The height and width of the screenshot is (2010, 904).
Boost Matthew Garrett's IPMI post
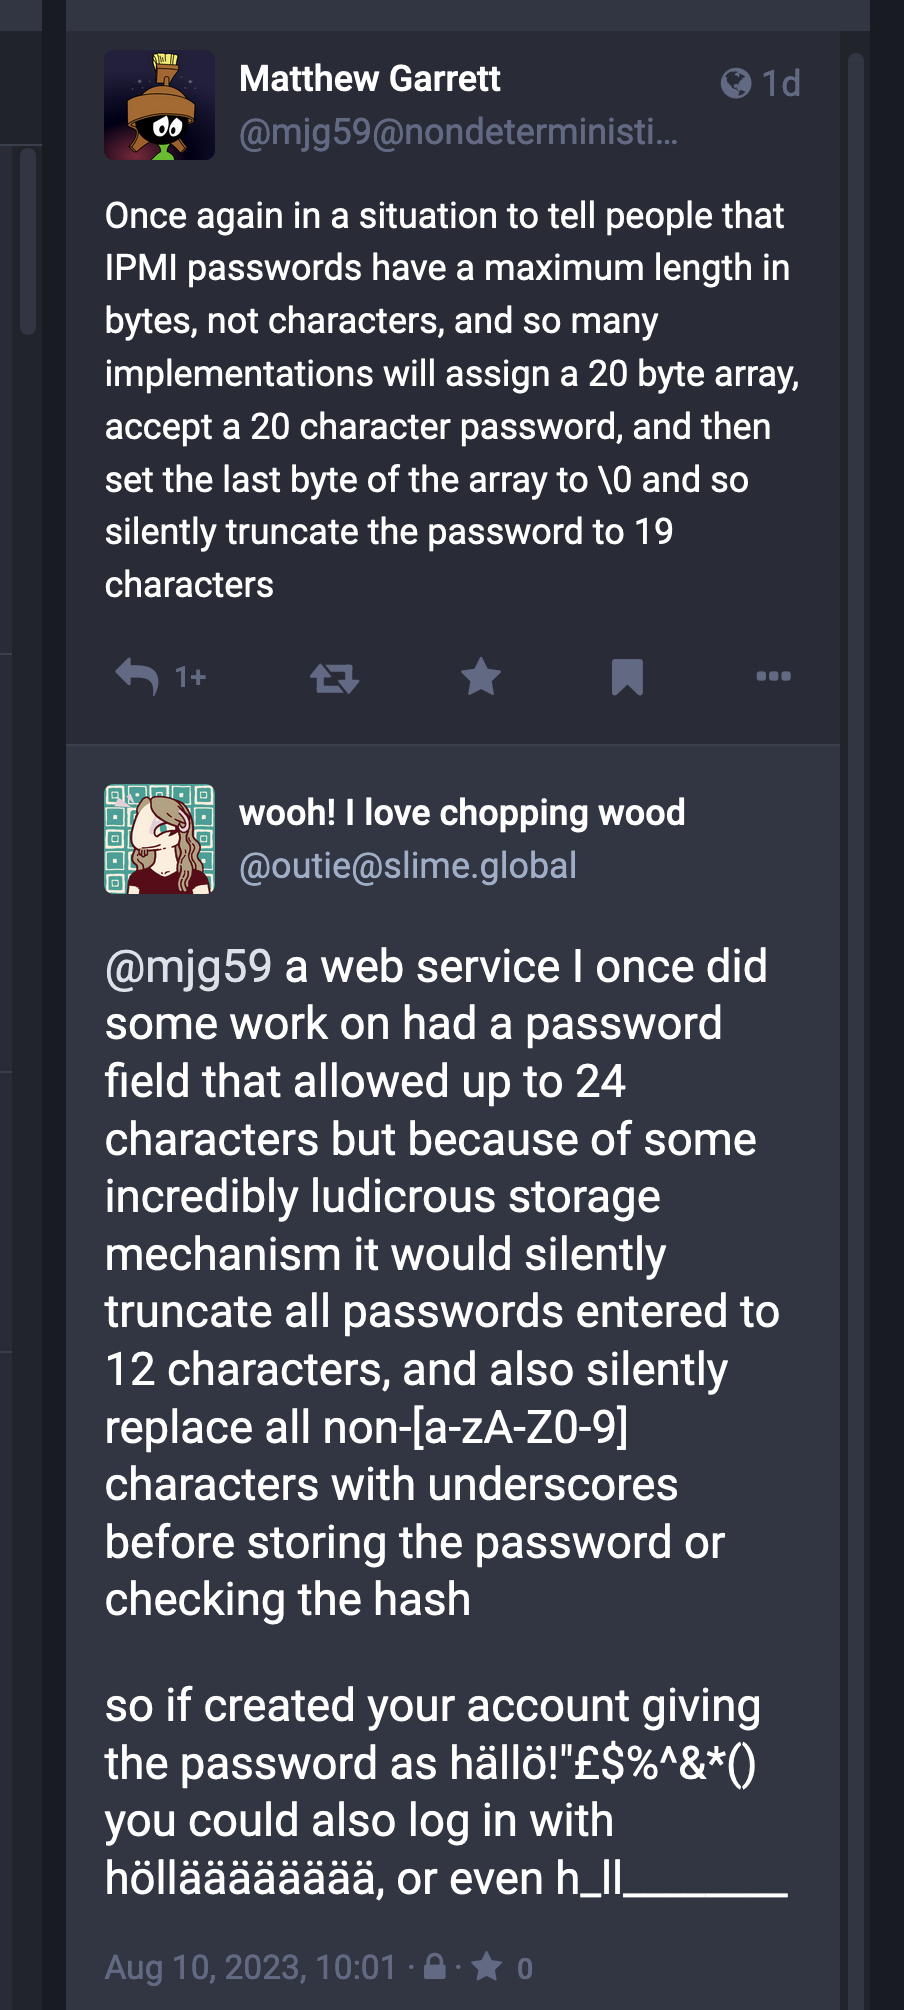[334, 678]
